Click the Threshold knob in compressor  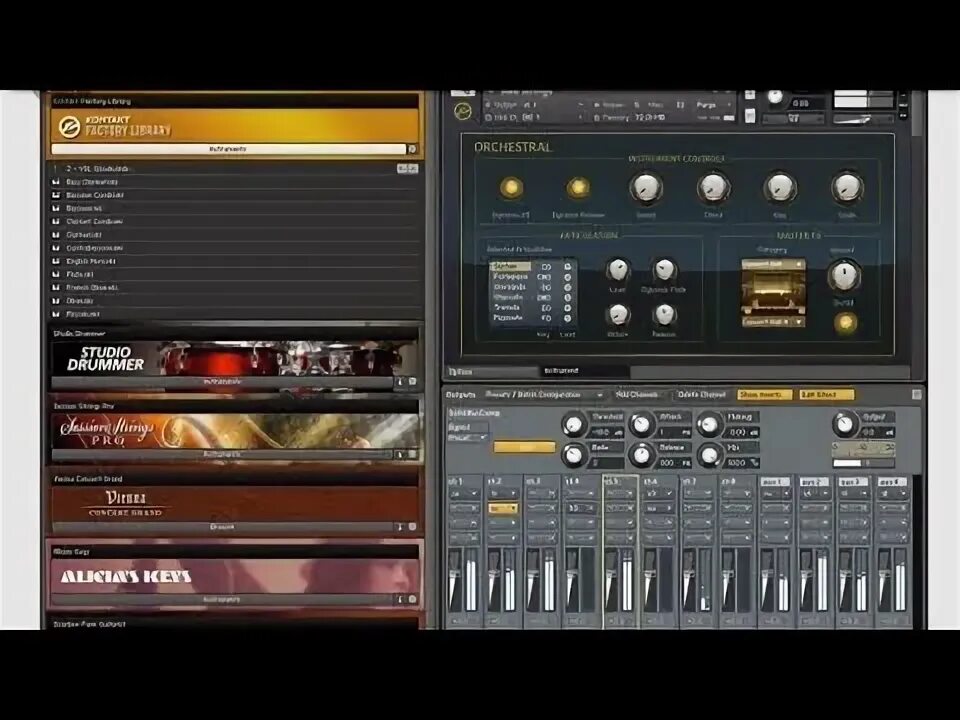(574, 424)
